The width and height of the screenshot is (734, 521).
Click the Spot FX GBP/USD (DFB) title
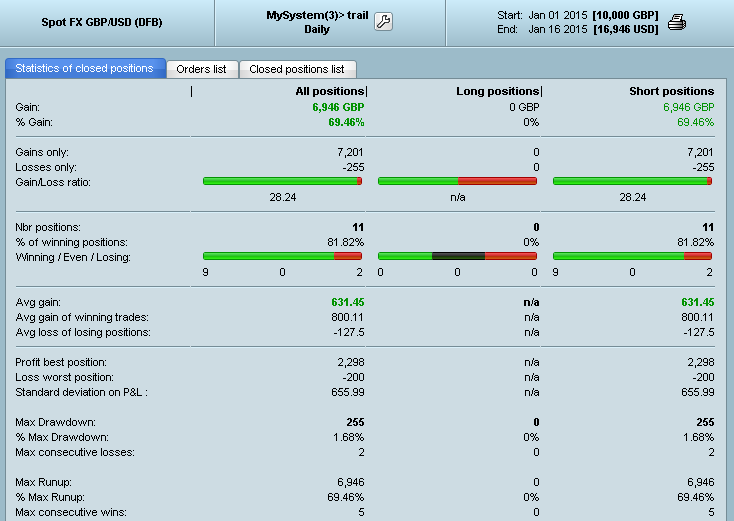(x=102, y=22)
